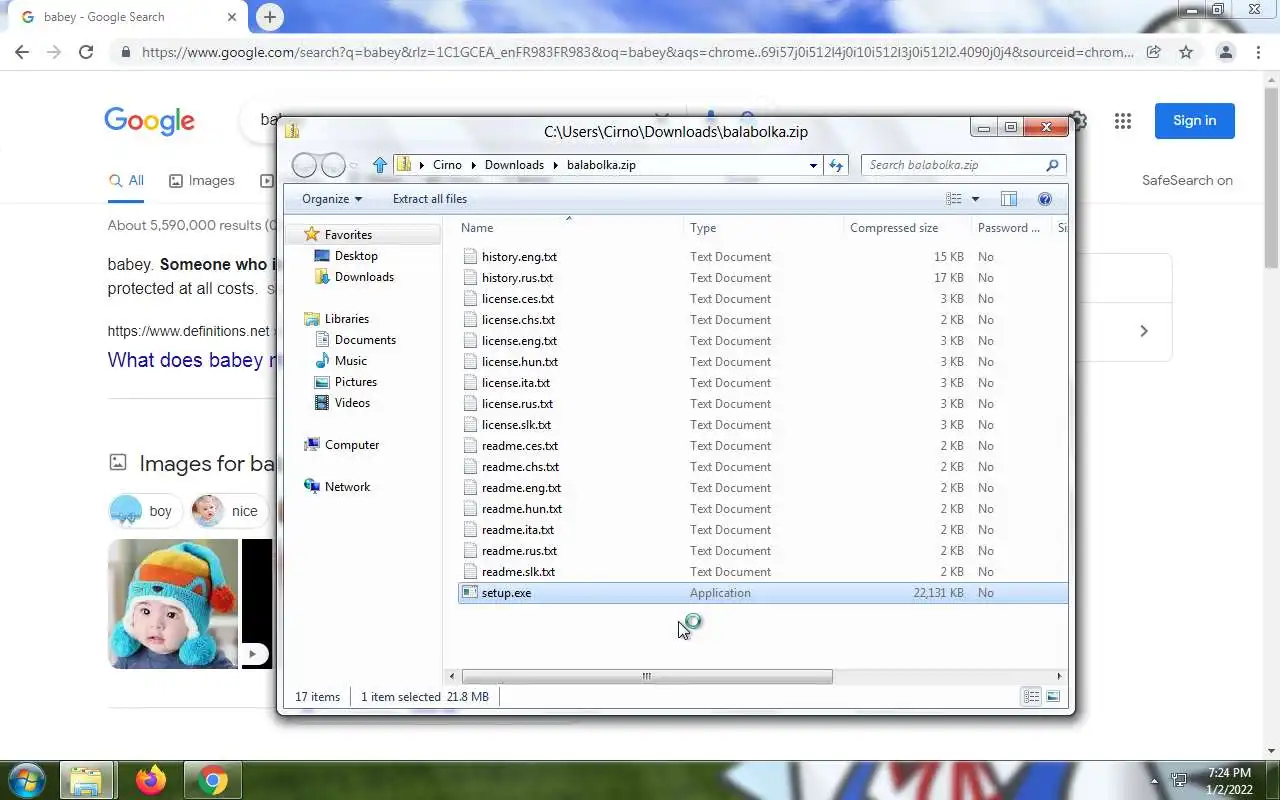The height and width of the screenshot is (800, 1280).
Task: Select Network in navigation pane
Action: [x=347, y=487]
